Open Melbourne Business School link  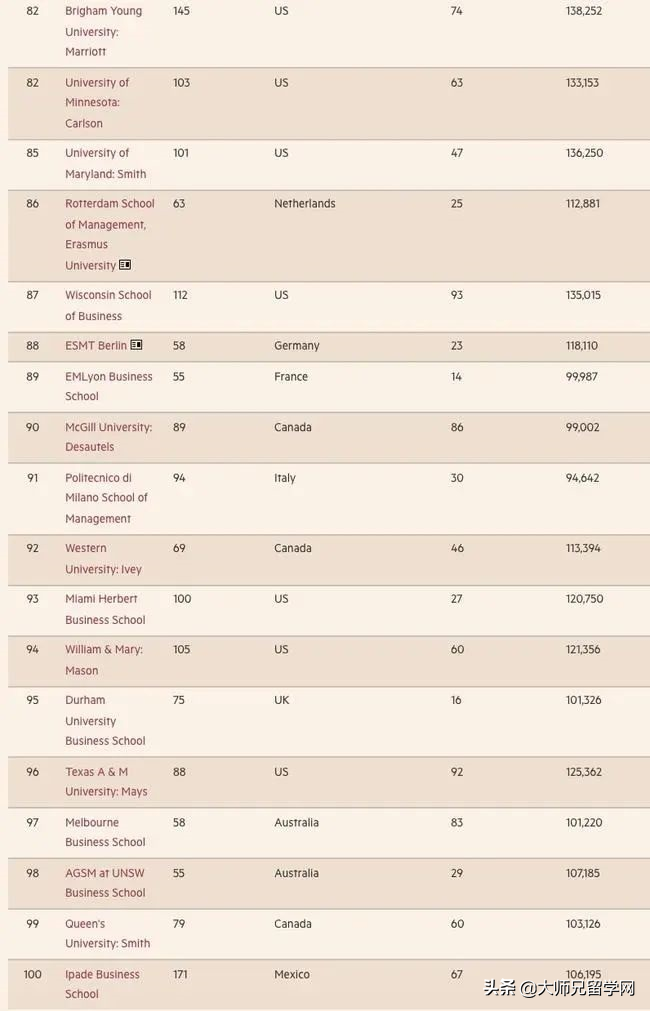coord(105,832)
